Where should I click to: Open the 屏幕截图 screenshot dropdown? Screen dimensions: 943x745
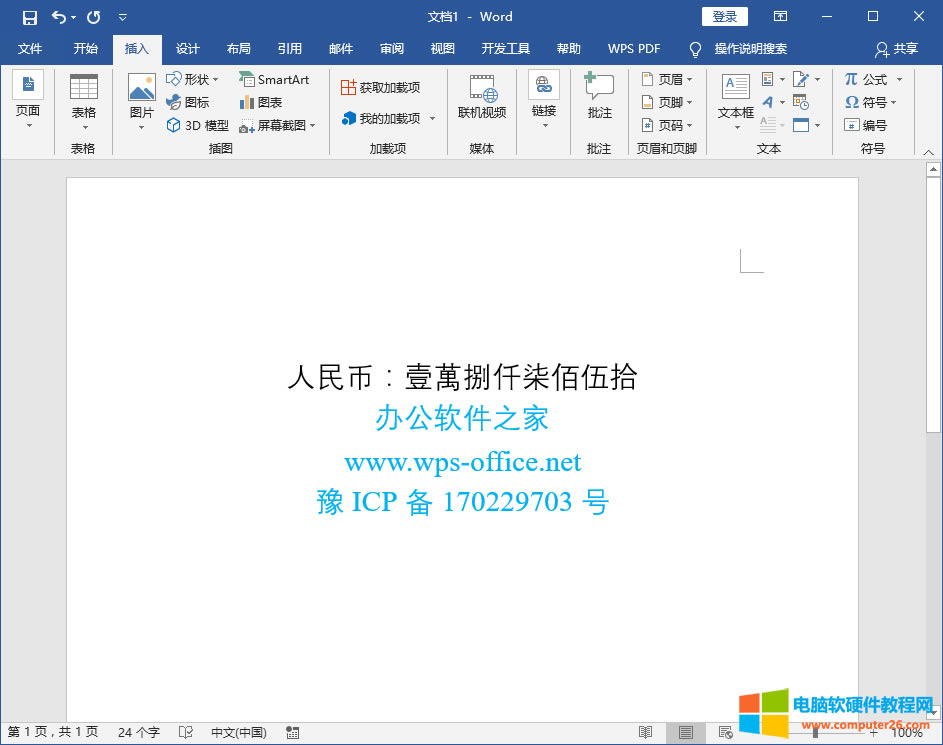click(x=277, y=125)
